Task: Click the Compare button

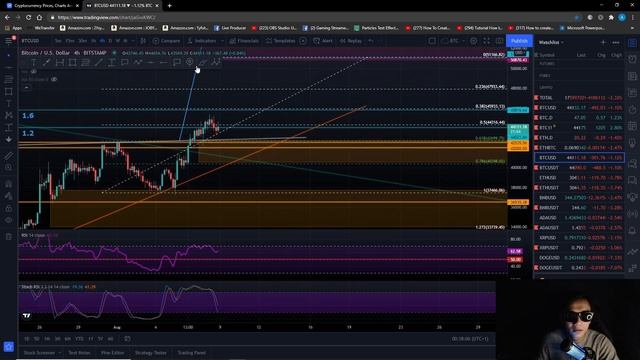Action: coord(167,41)
